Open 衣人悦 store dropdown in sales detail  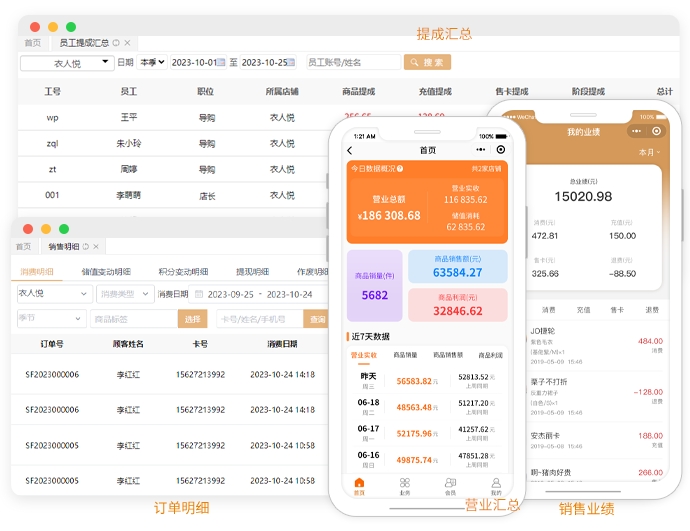click(x=54, y=294)
